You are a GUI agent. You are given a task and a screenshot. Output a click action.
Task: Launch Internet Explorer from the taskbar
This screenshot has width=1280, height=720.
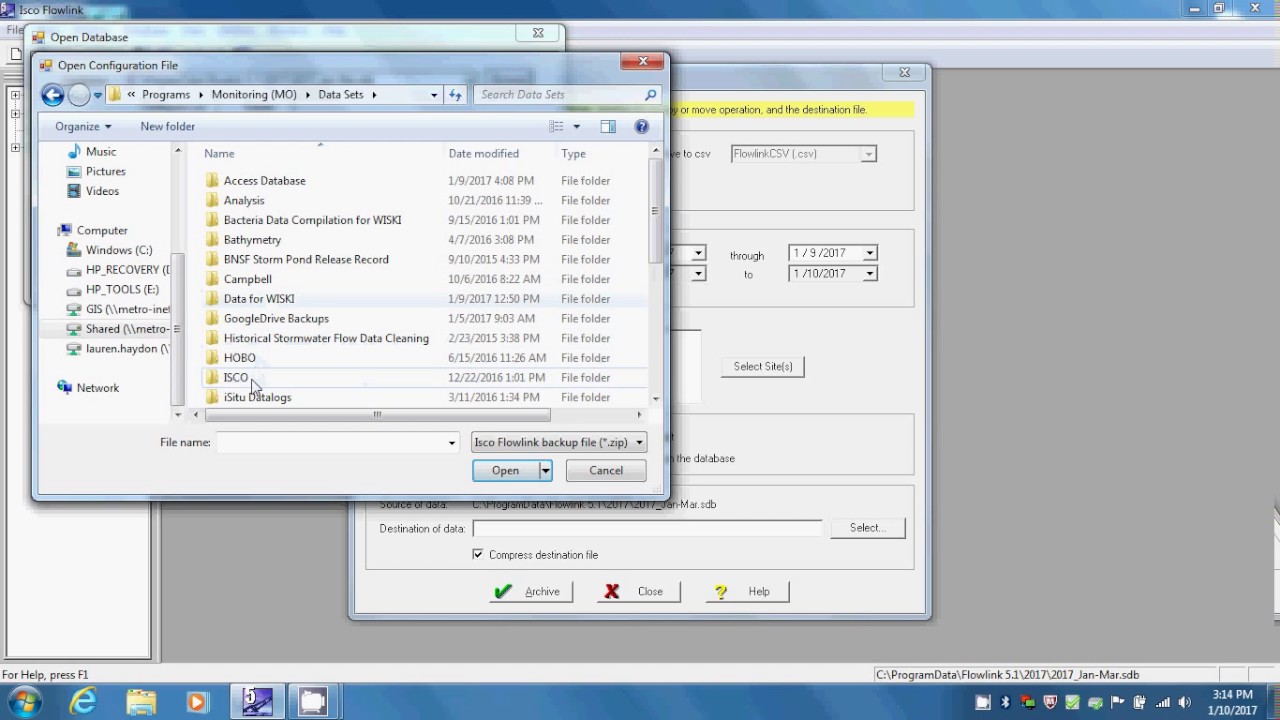click(x=83, y=702)
